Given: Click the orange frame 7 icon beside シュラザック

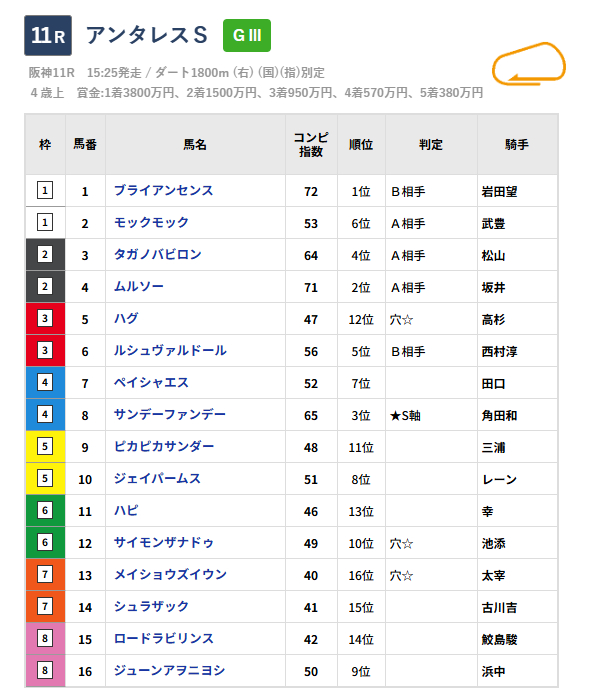Looking at the screenshot, I should pos(45,606).
